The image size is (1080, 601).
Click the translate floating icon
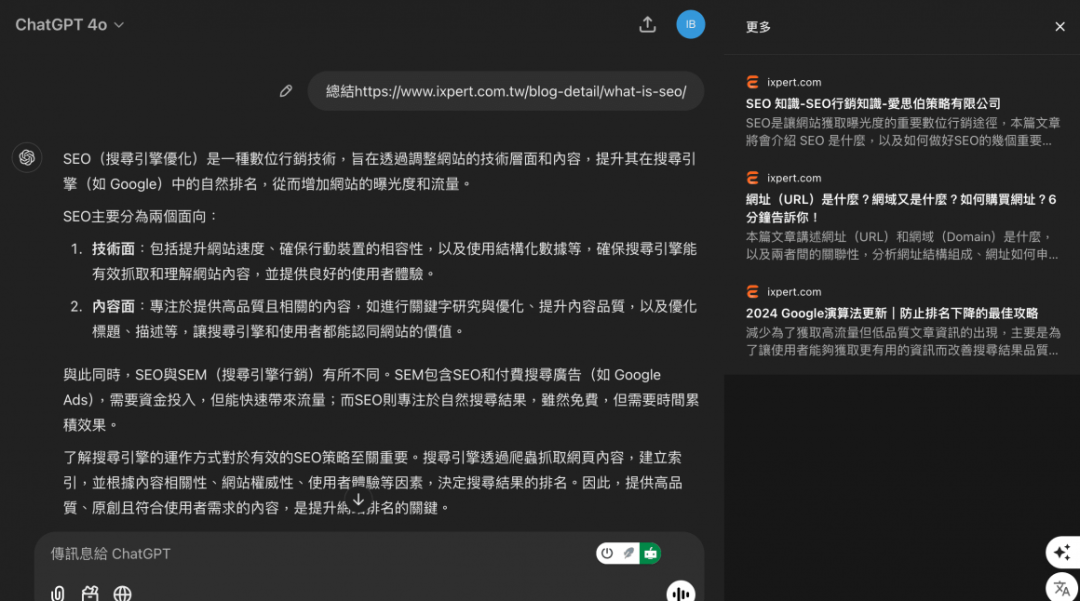pyautogui.click(x=1063, y=588)
